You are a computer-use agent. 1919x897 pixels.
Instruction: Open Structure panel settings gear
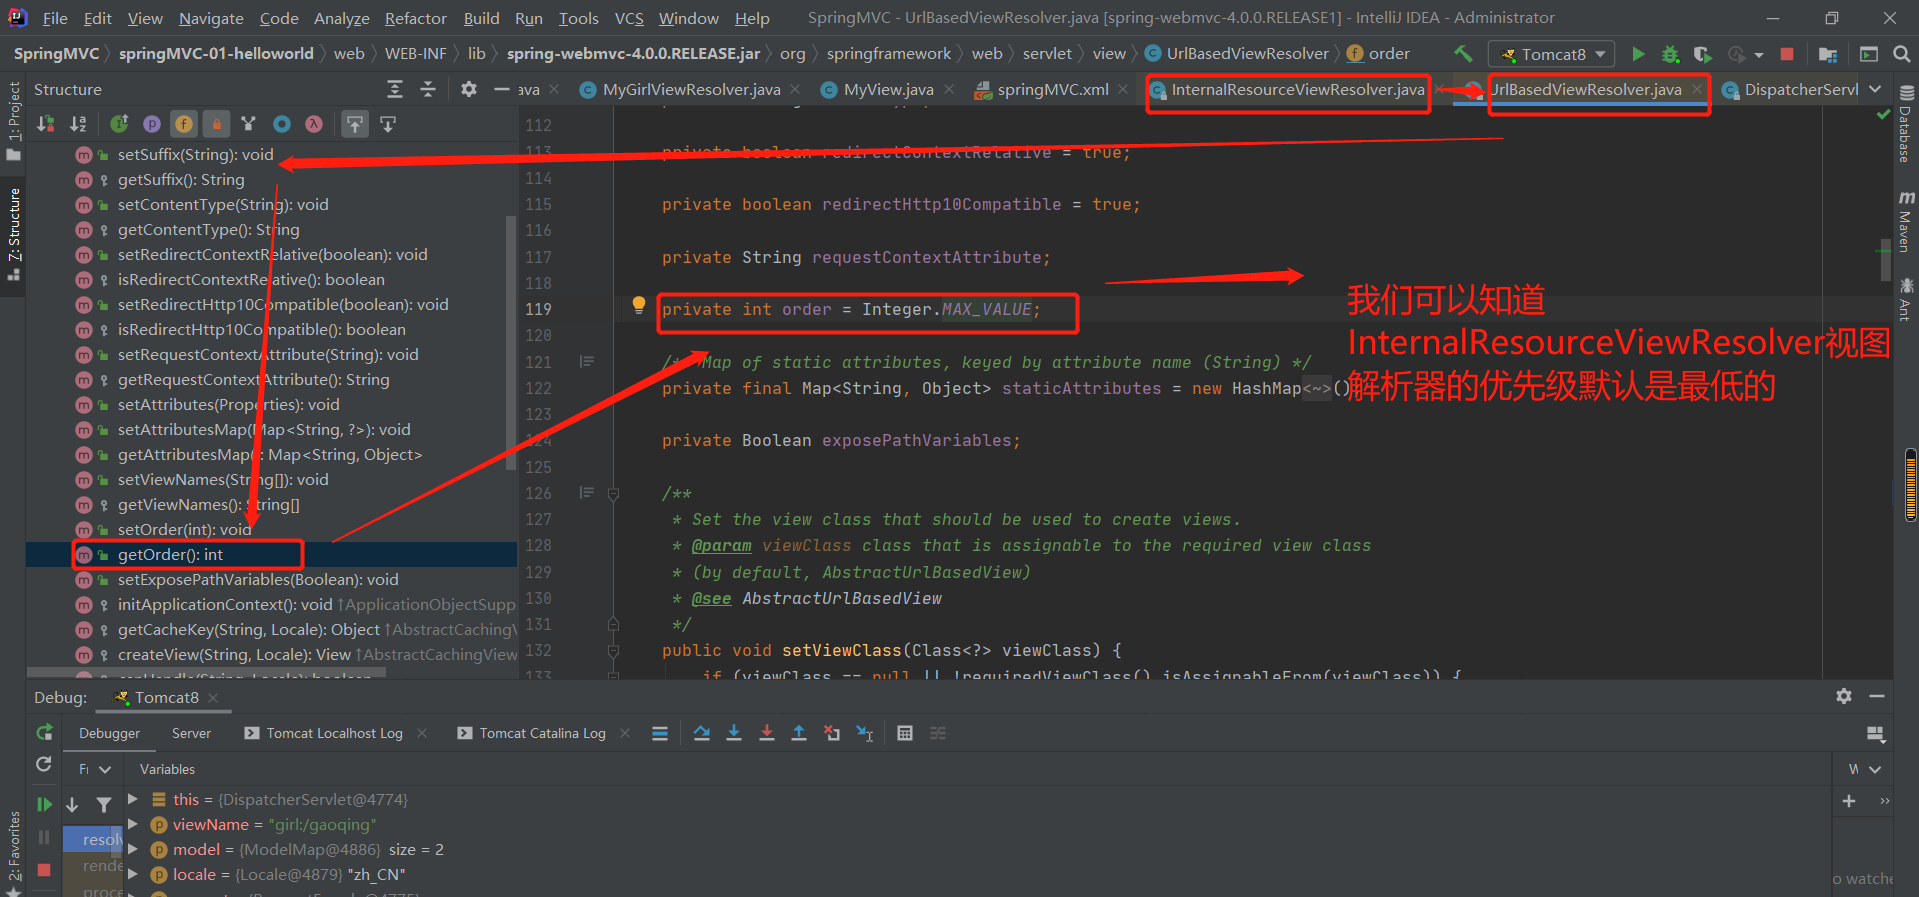coord(469,89)
